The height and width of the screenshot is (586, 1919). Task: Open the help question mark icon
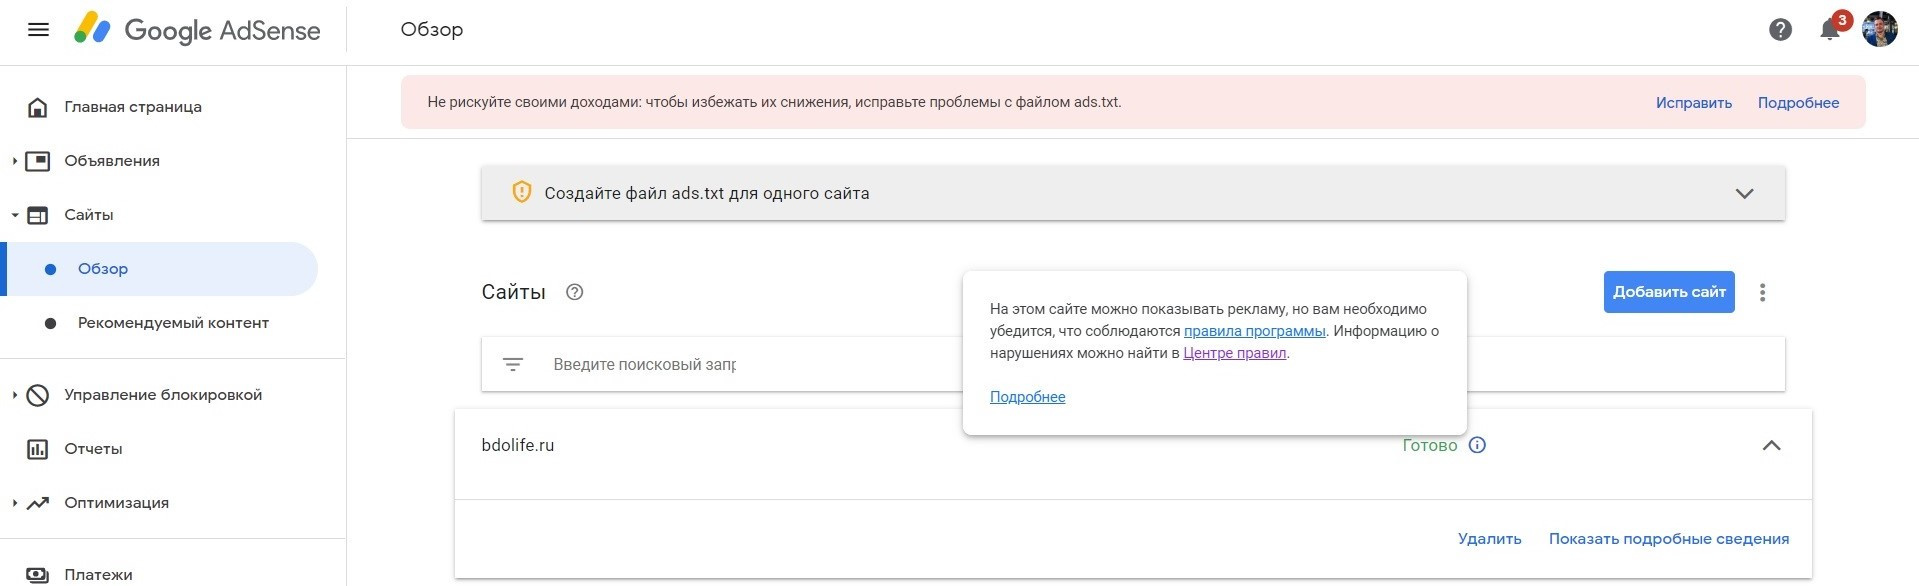tap(1780, 30)
